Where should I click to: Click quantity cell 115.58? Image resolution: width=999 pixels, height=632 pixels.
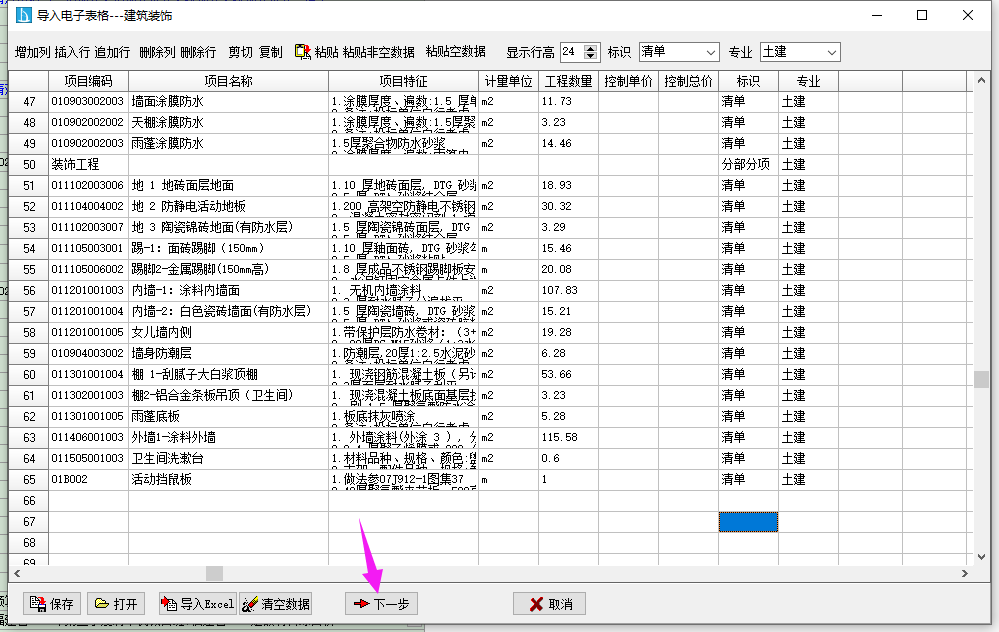click(x=568, y=438)
